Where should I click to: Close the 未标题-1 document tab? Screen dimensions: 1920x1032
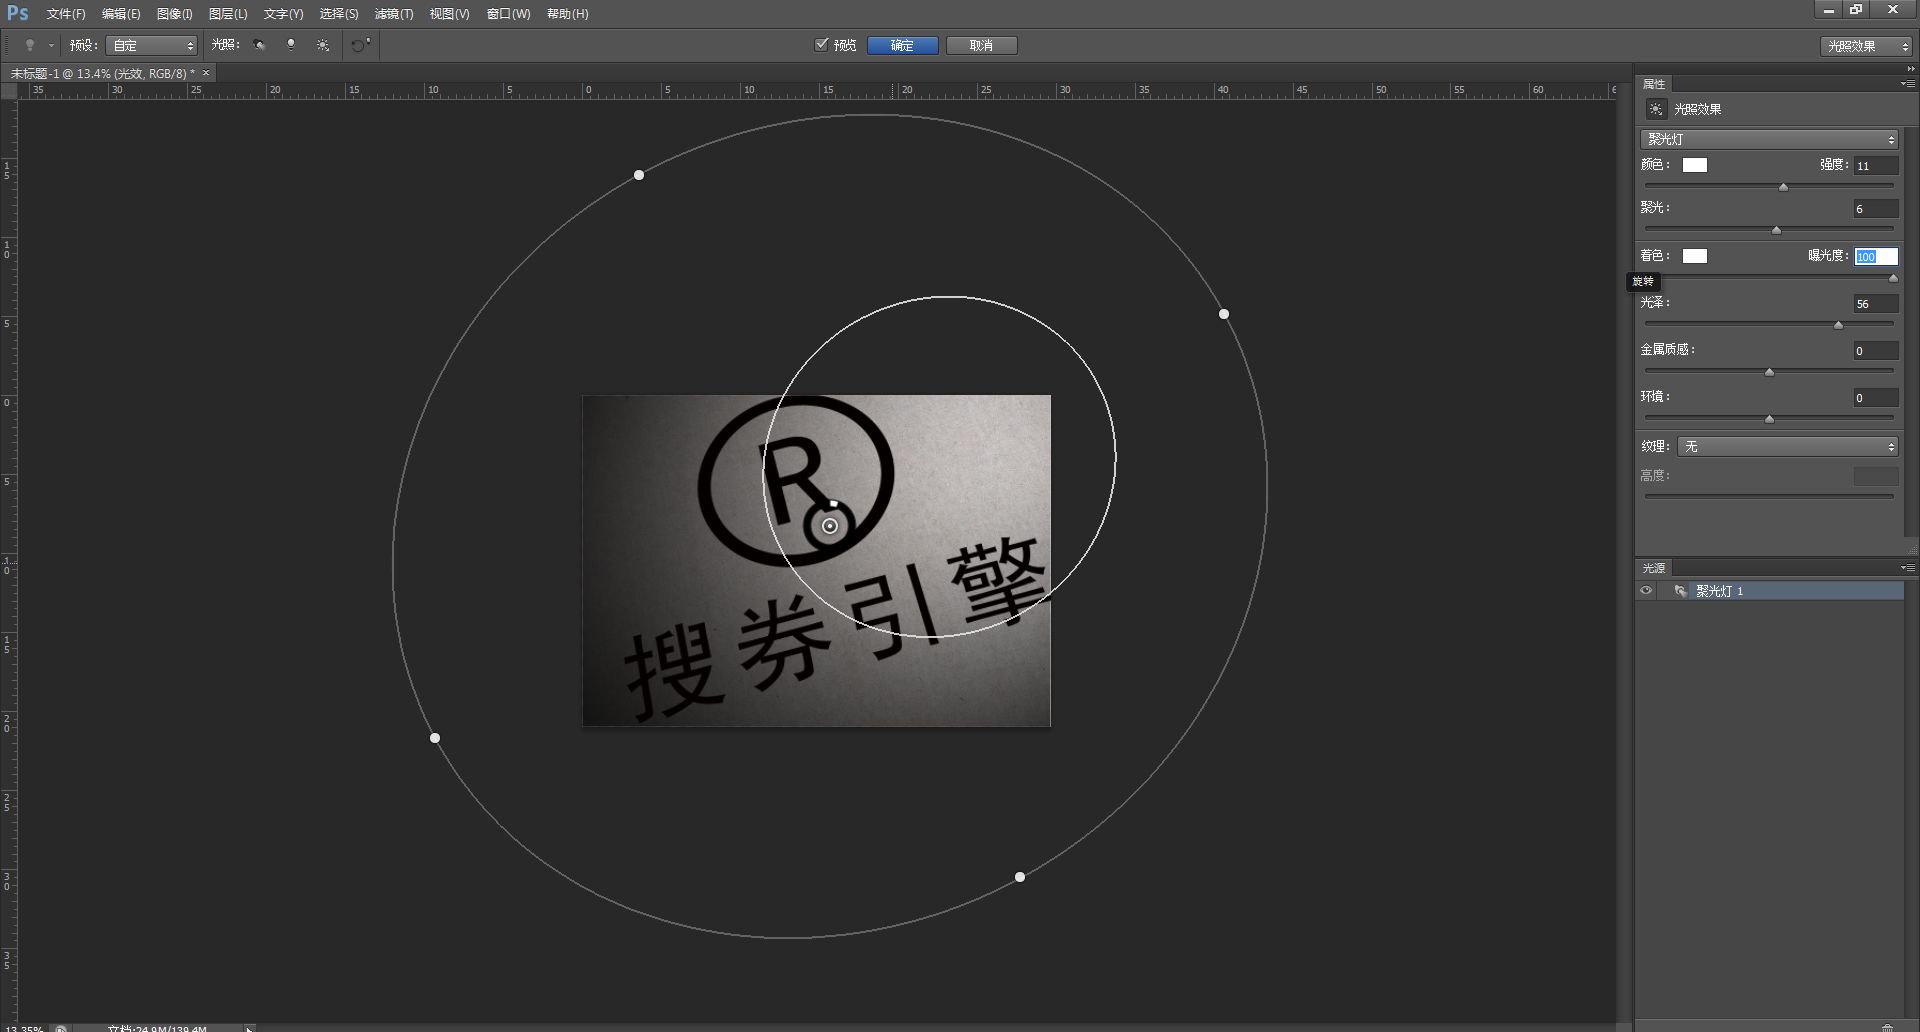point(206,73)
